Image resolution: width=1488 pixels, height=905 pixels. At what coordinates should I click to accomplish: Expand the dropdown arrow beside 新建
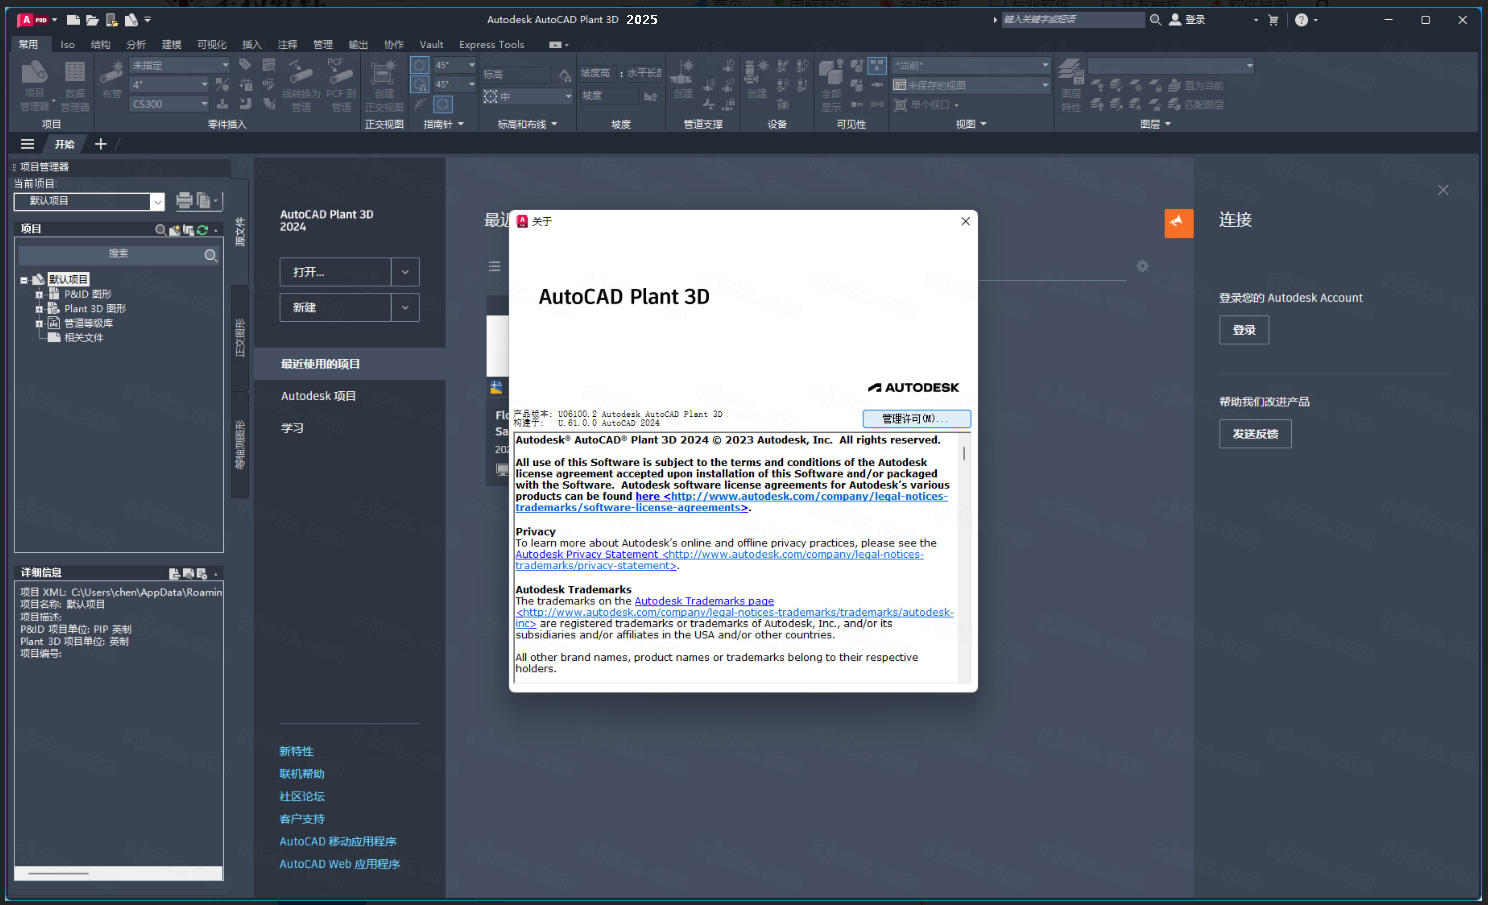[x=405, y=307]
